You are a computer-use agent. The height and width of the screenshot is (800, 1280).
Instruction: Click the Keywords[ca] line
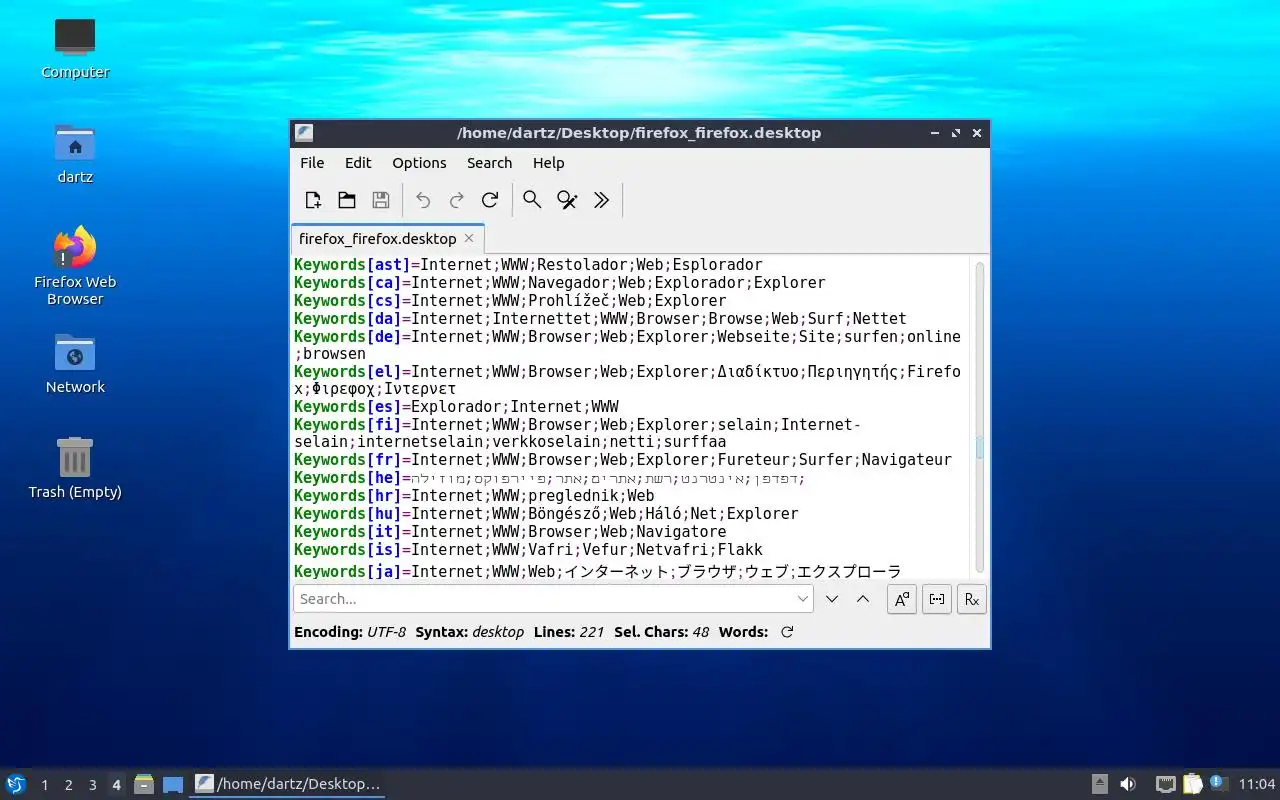pos(560,283)
